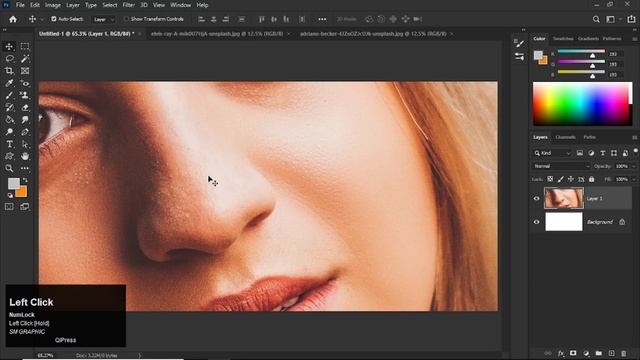Viewport: 640px width, 360px height.
Task: Open the Edit Toolbar three-dots menu
Action: click(25, 168)
